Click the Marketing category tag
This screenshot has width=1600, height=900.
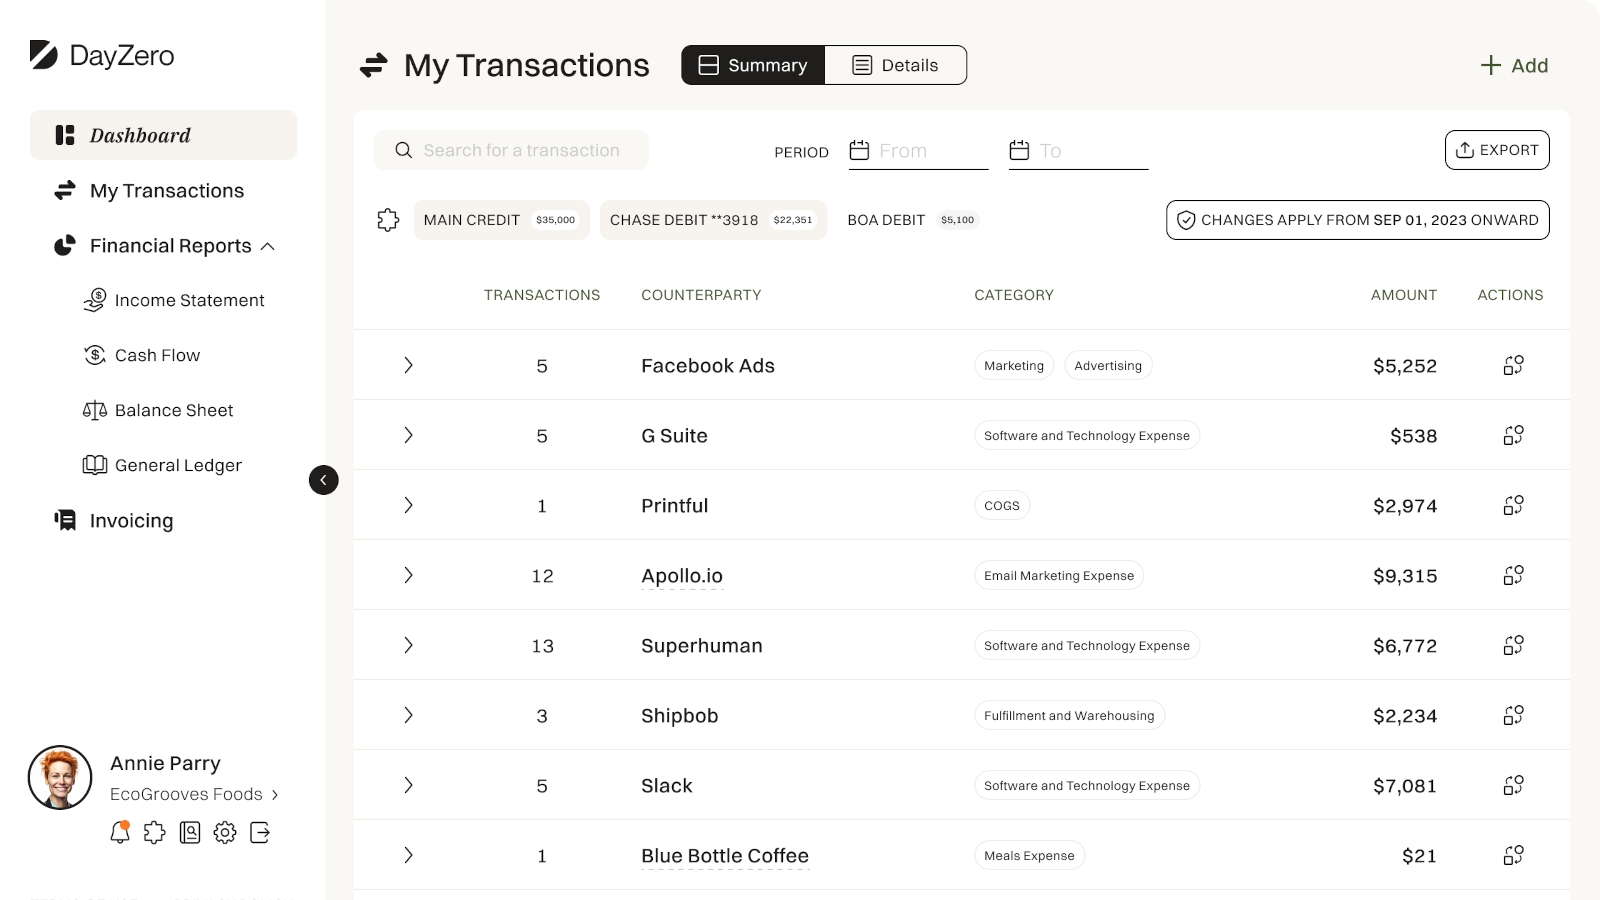1014,365
